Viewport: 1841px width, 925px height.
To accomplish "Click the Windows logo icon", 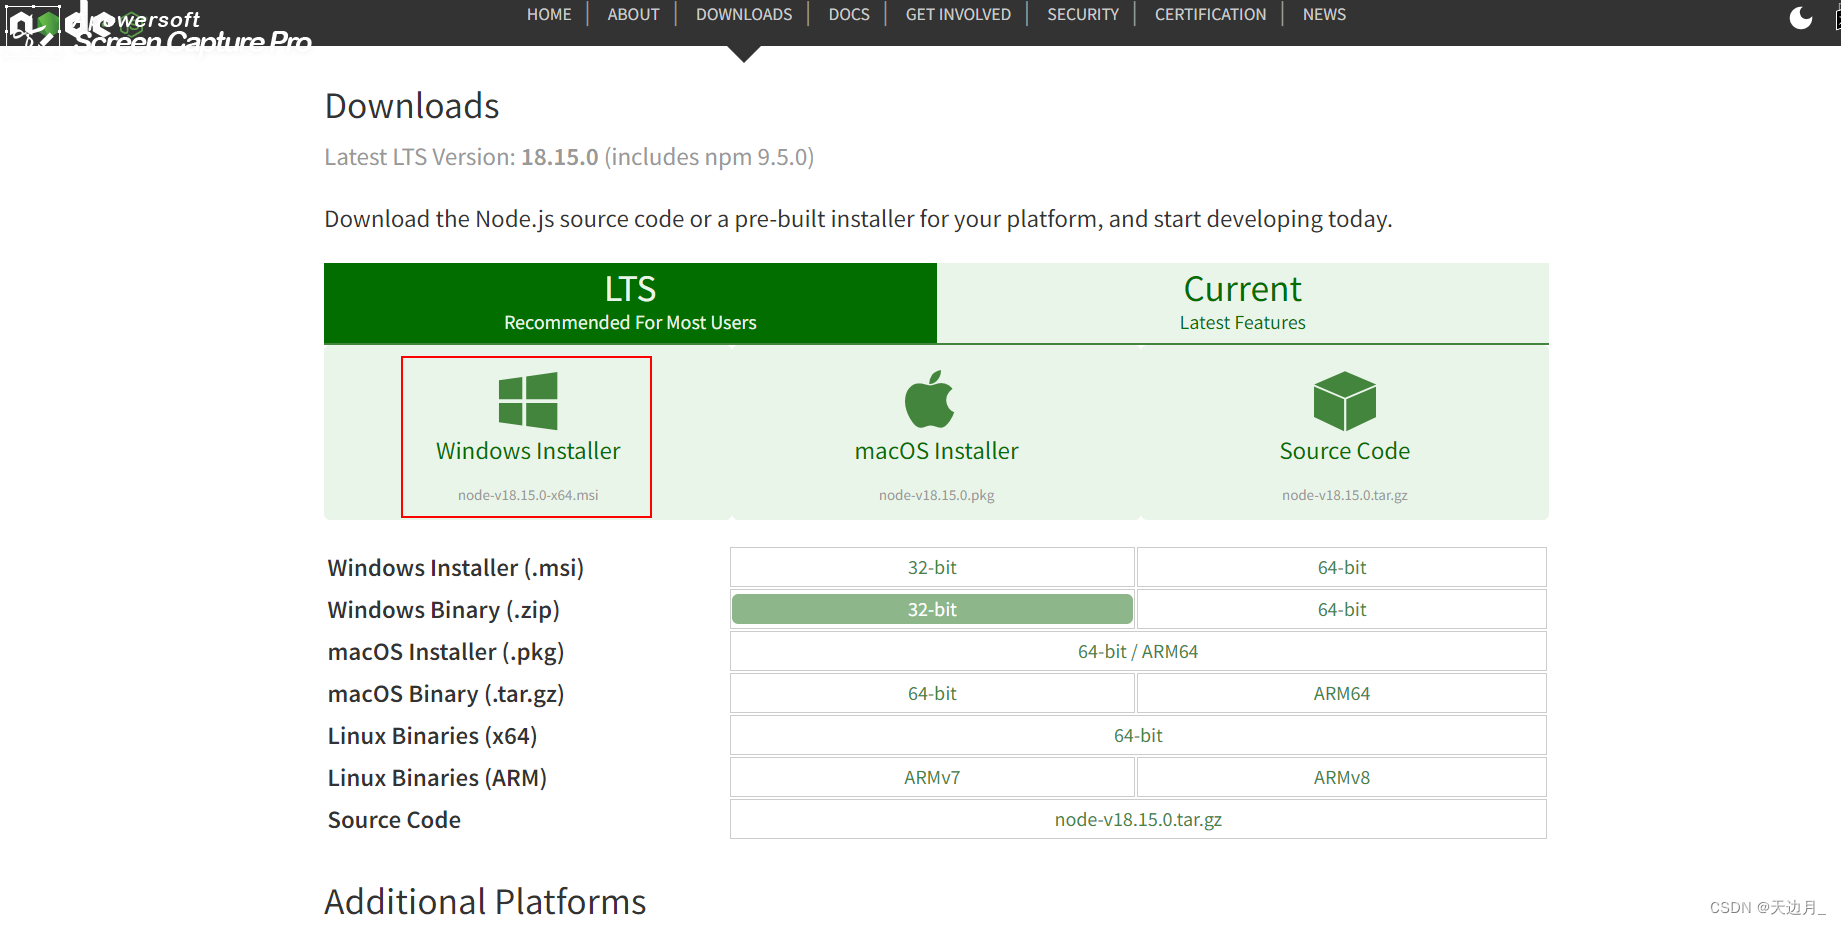I will click(528, 401).
